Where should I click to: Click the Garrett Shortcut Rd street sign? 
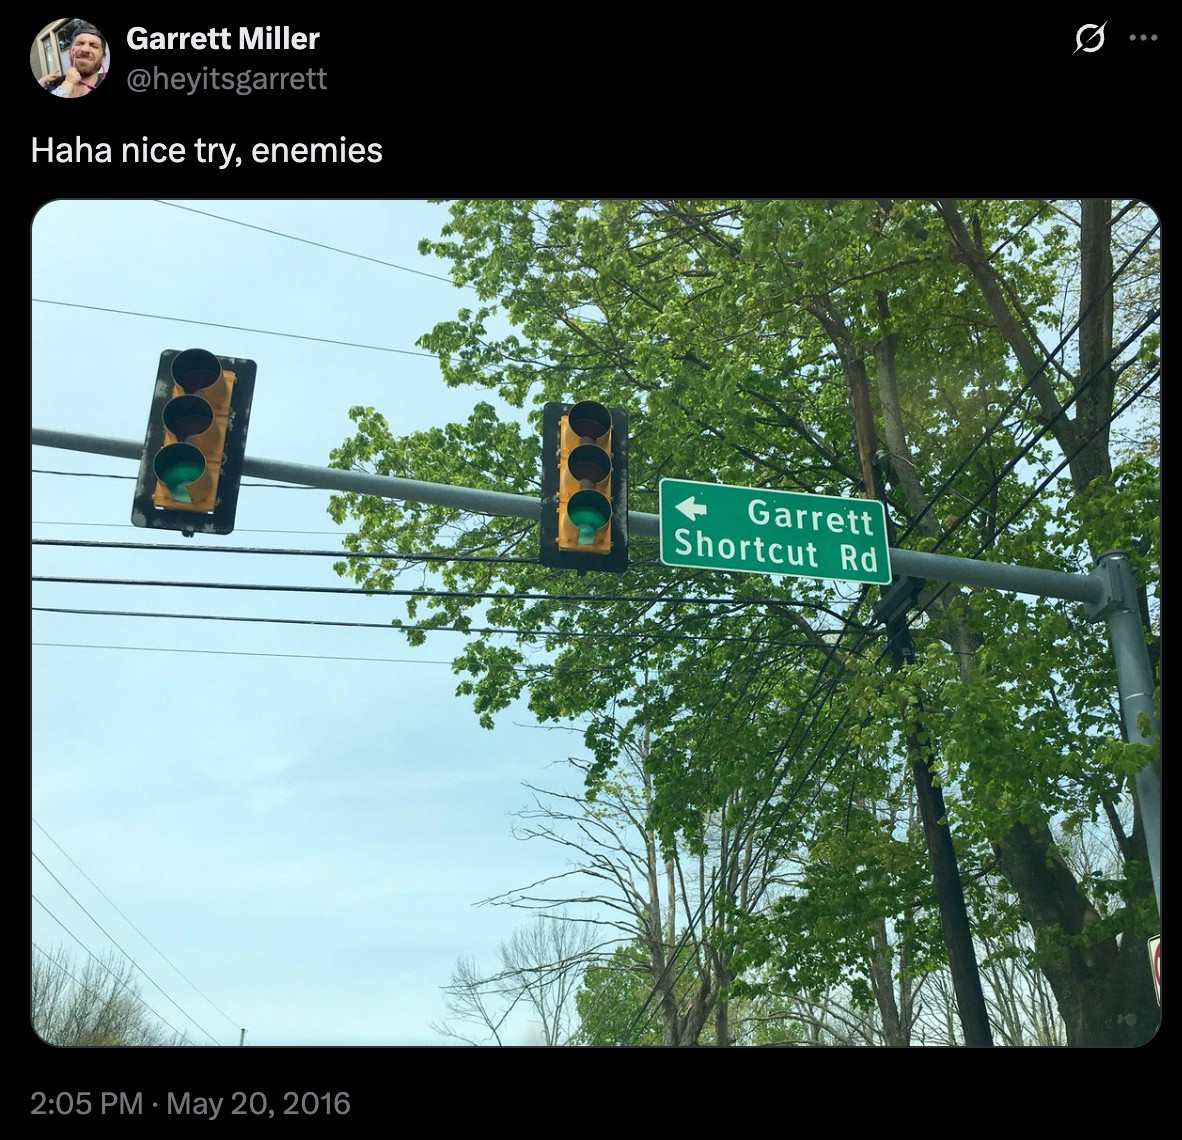pos(775,532)
